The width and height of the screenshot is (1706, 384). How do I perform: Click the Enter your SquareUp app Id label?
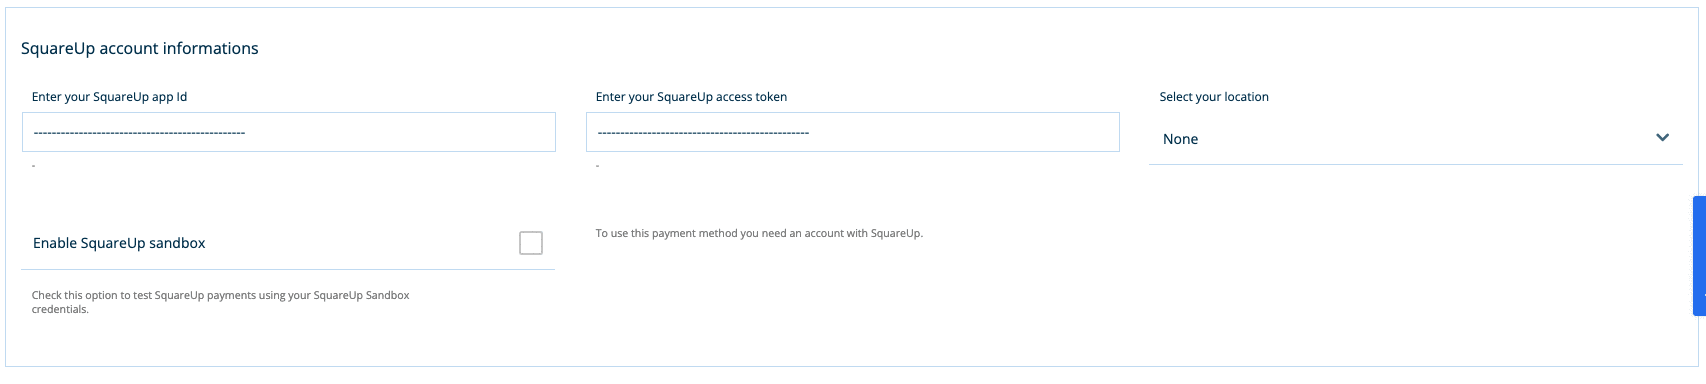110,97
